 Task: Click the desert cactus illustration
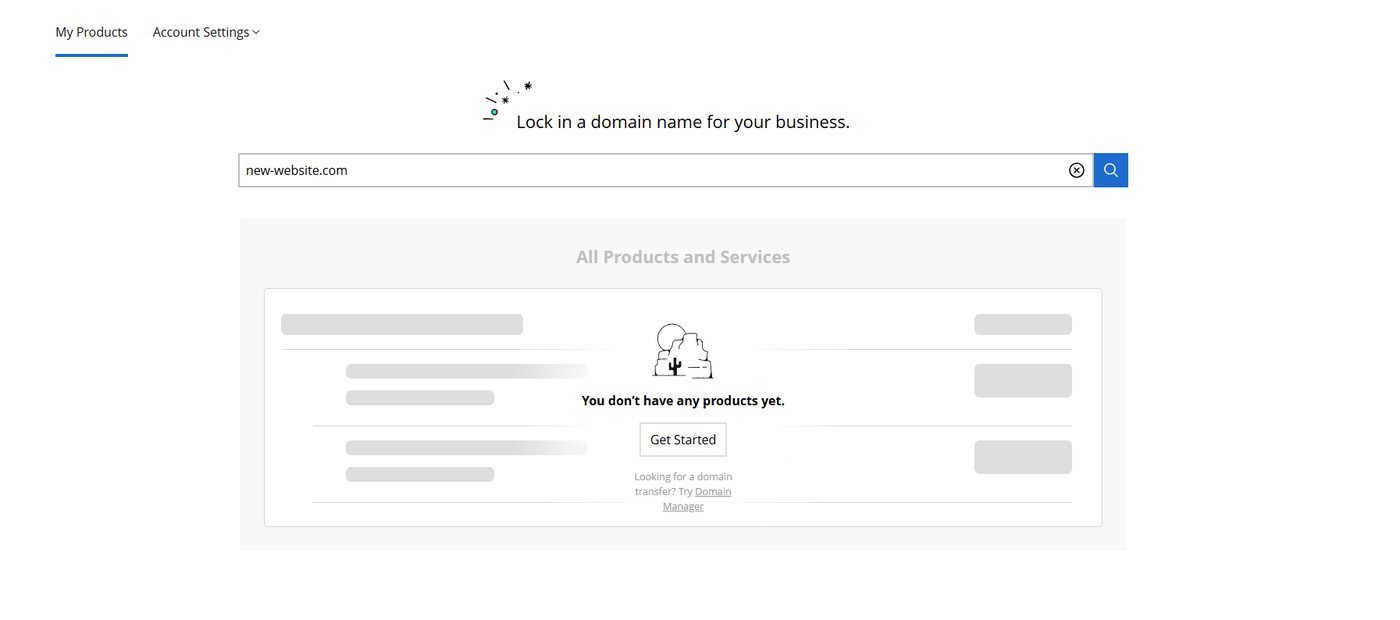point(683,351)
